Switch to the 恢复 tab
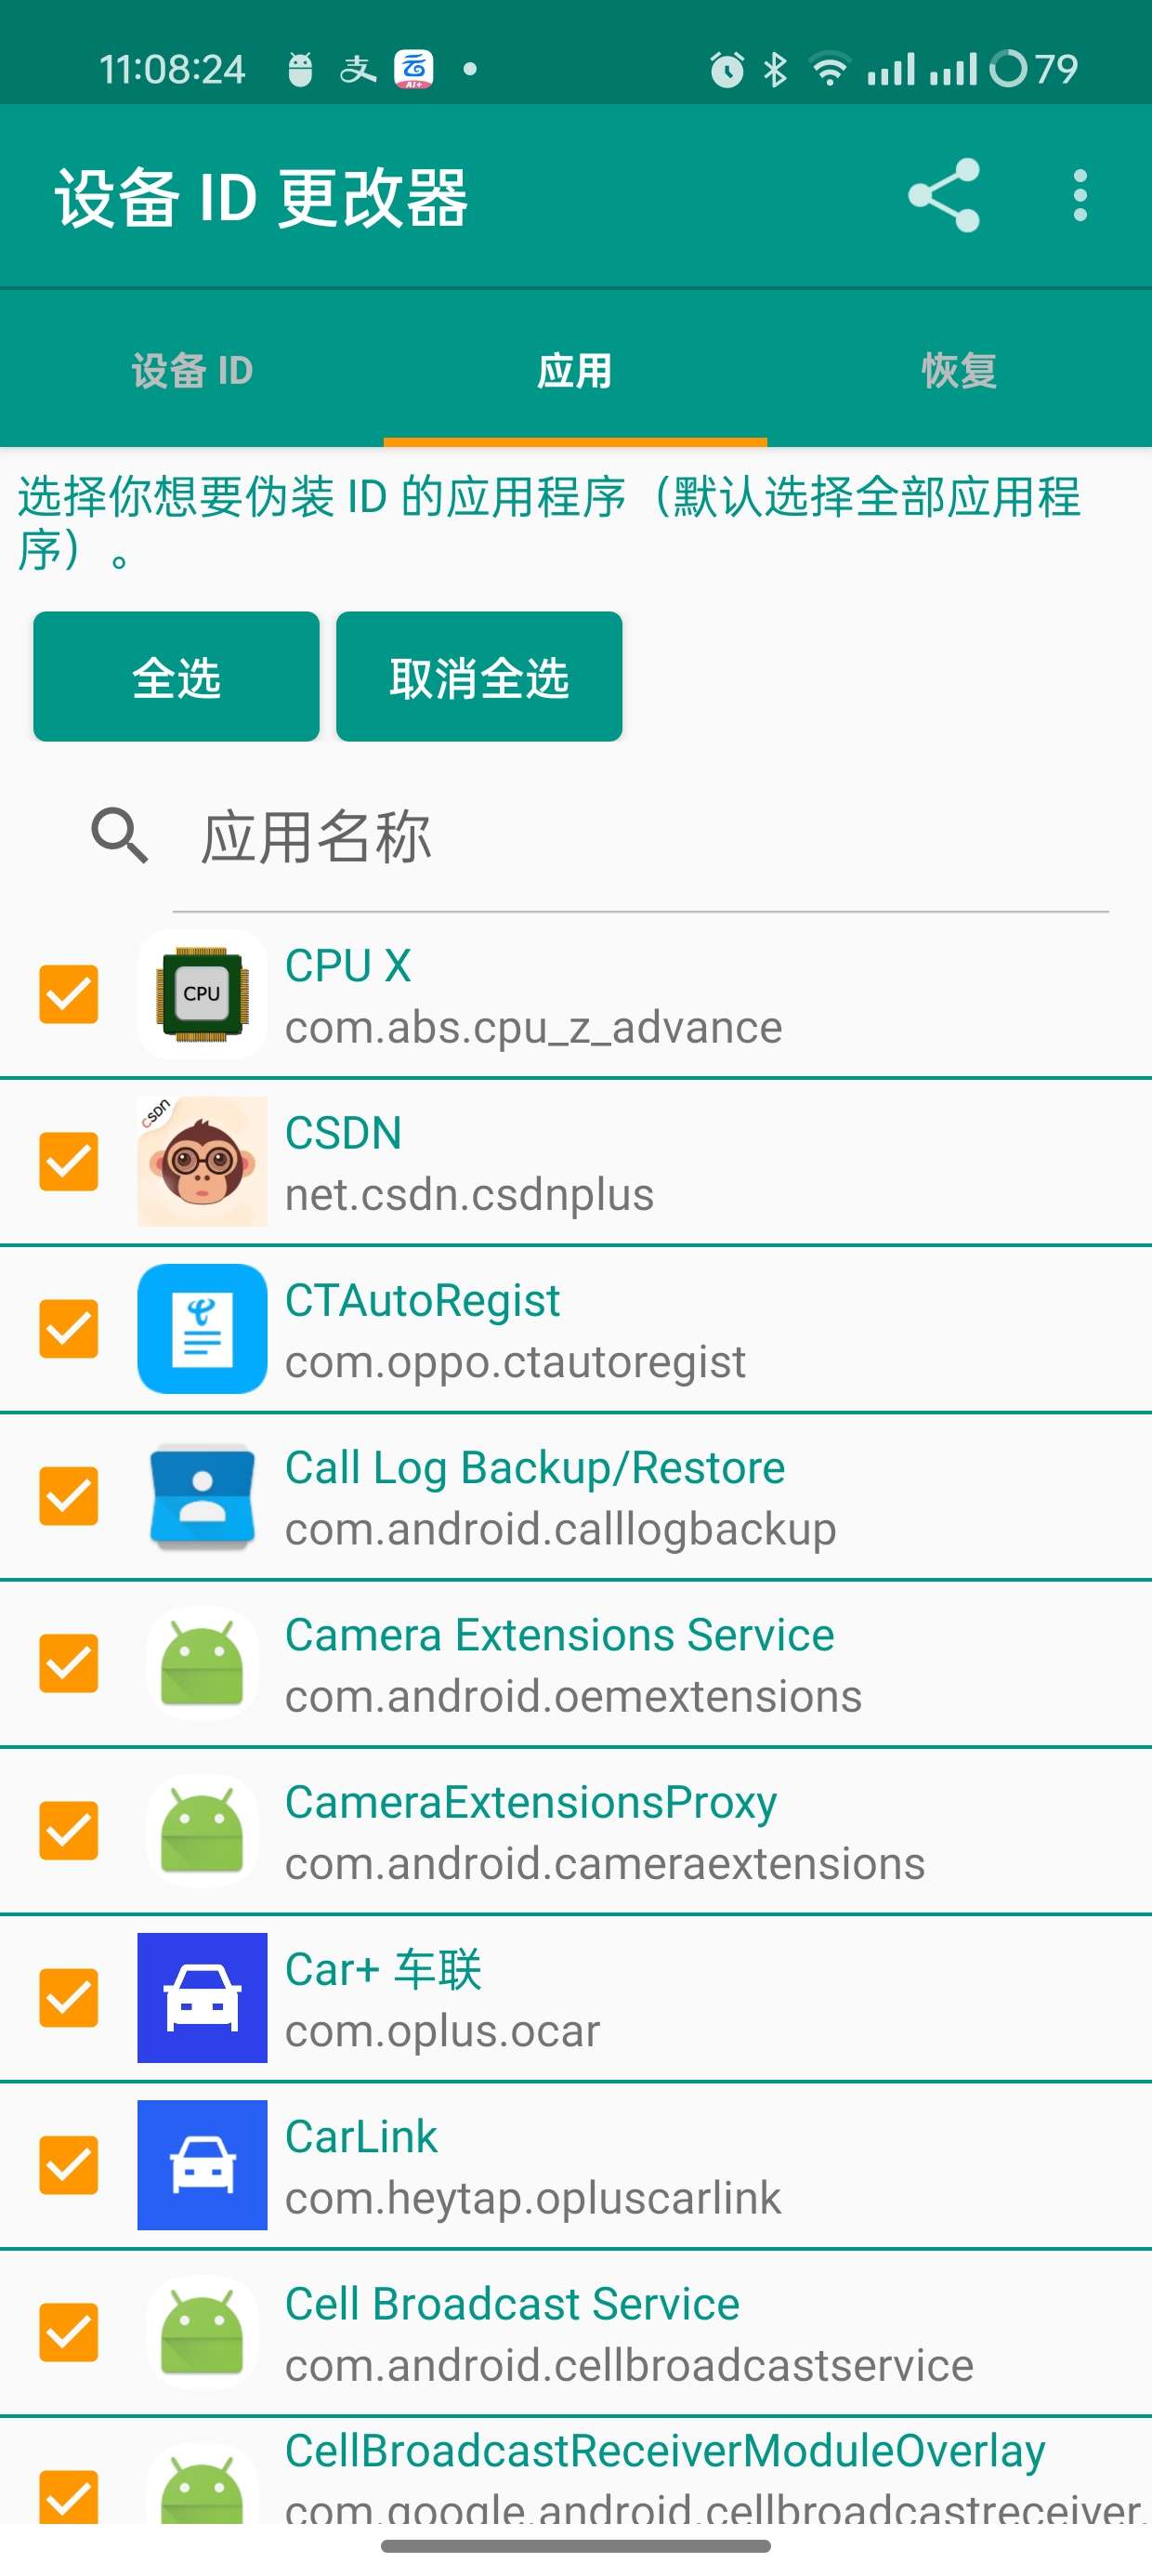Viewport: 1152px width, 2576px height. pyautogui.click(x=959, y=370)
